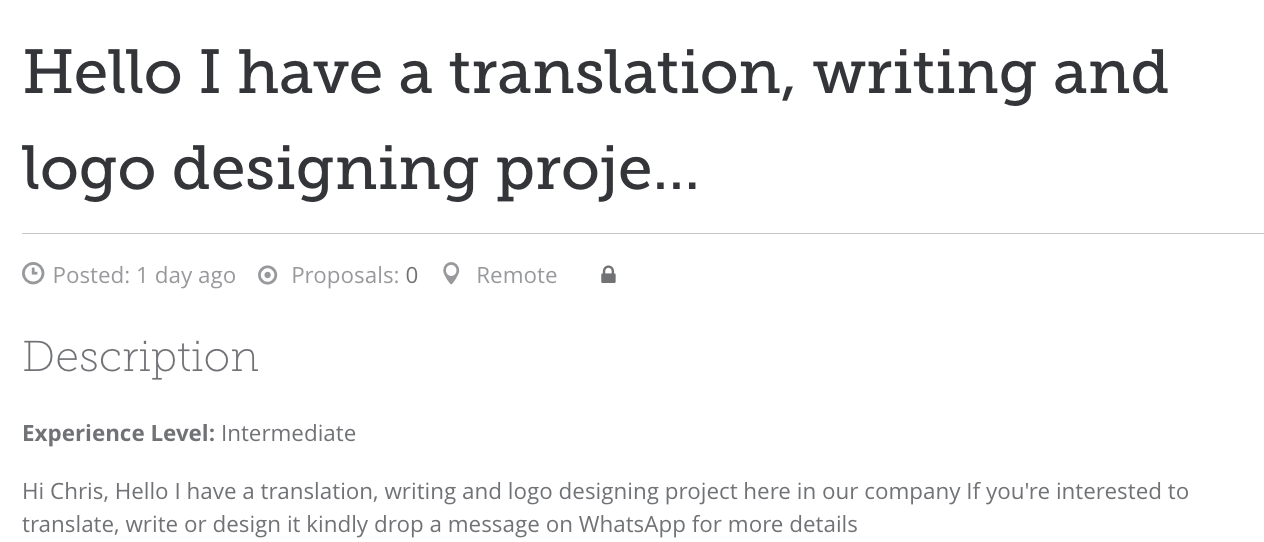Select the '1 day ago' timestamp
The width and height of the screenshot is (1264, 542).
pyautogui.click(x=186, y=275)
